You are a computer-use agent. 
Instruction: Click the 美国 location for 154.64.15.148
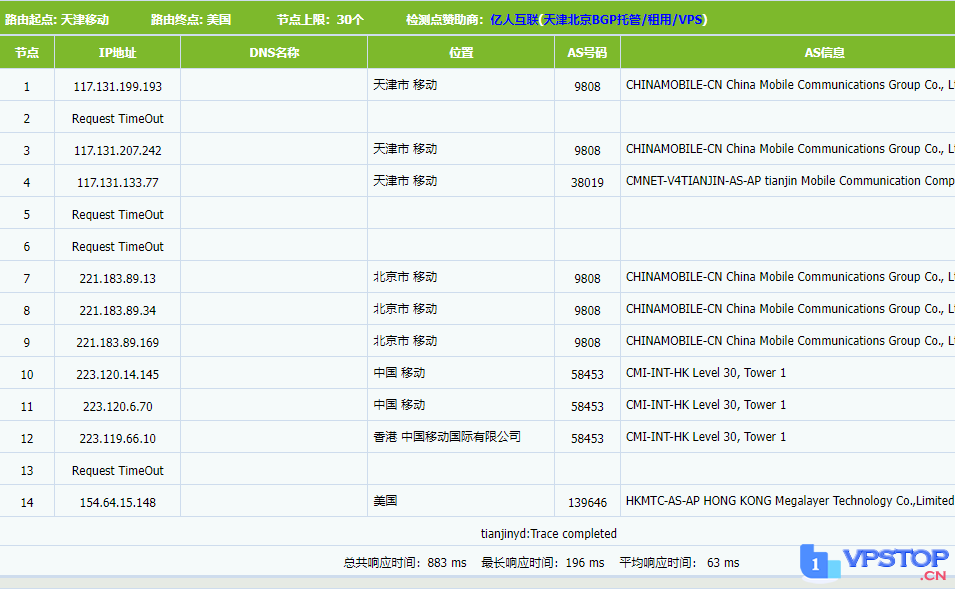tap(385, 501)
